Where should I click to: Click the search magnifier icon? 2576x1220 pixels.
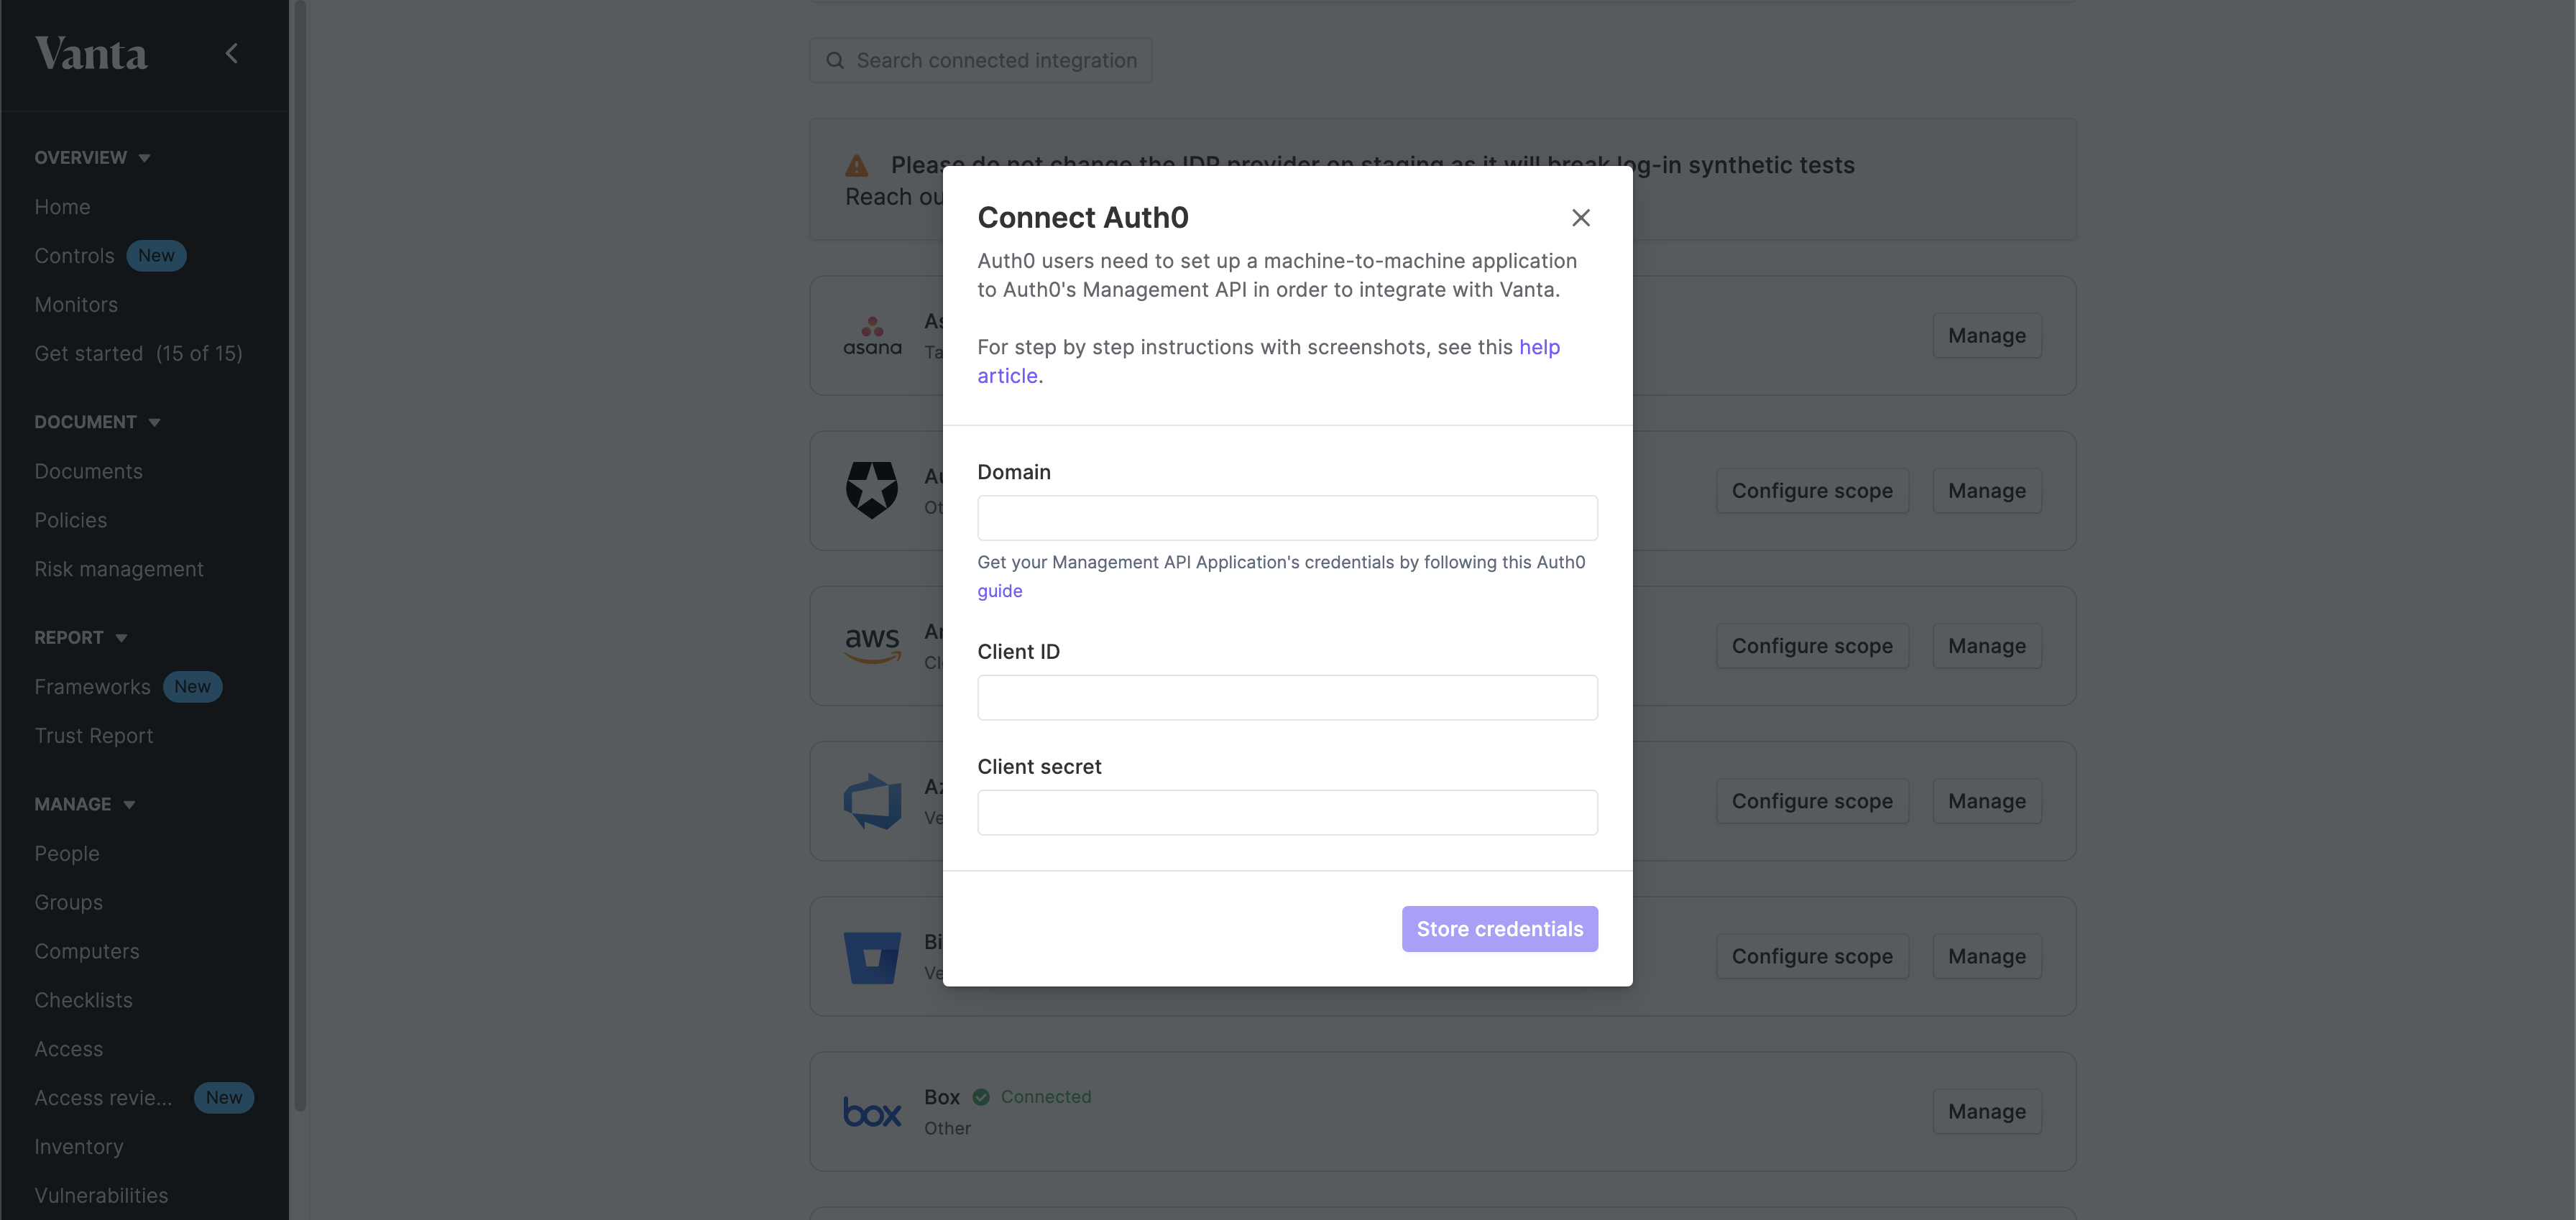835,61
